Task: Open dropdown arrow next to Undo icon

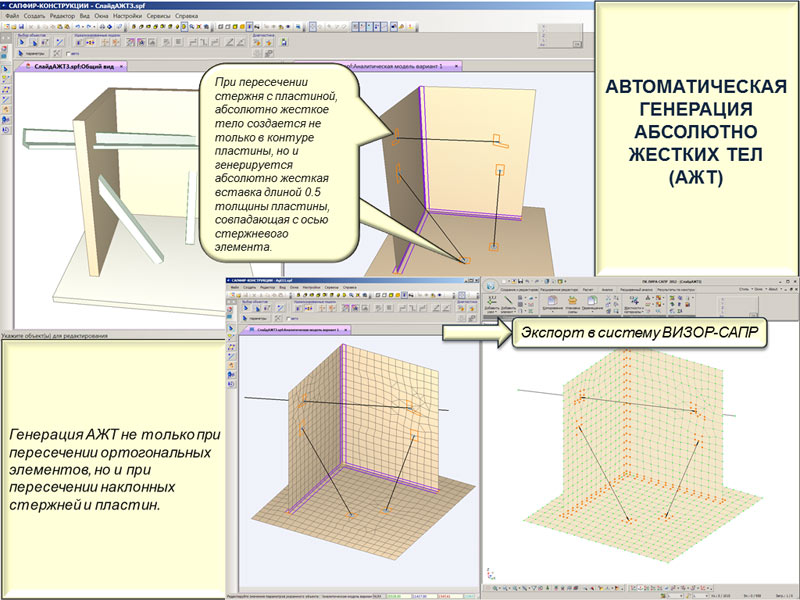Action: tap(84, 27)
